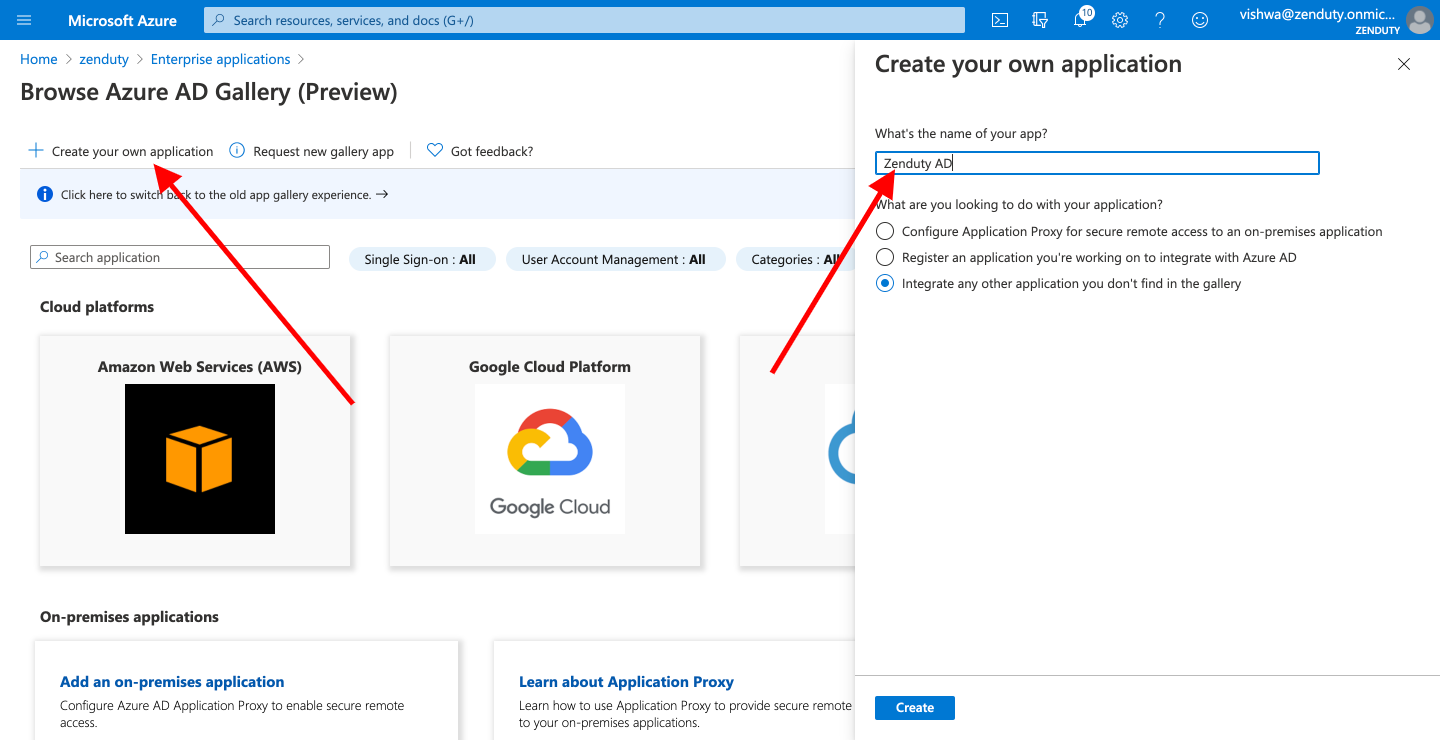Click the app name field containing Zenduty AD

[x=1097, y=163]
